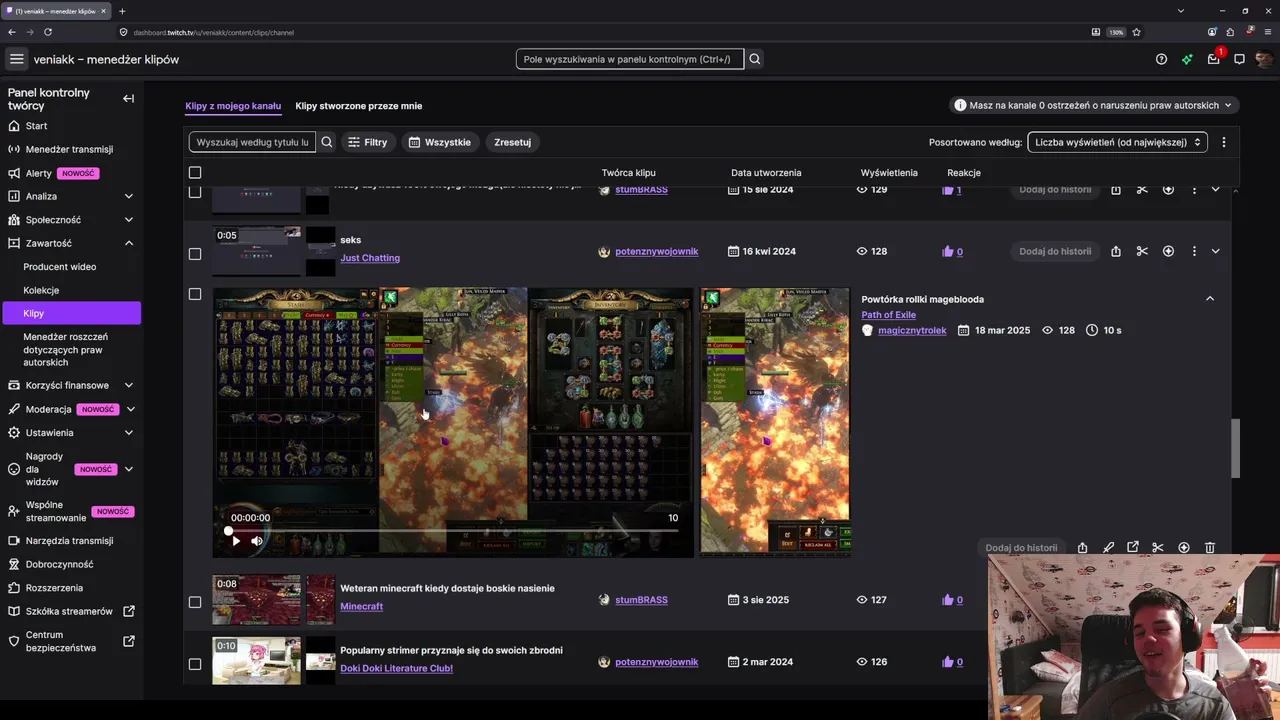Viewport: 1280px width, 720px height.
Task: Open the sort by Liczba wyświetleń dropdown
Action: (1117, 142)
